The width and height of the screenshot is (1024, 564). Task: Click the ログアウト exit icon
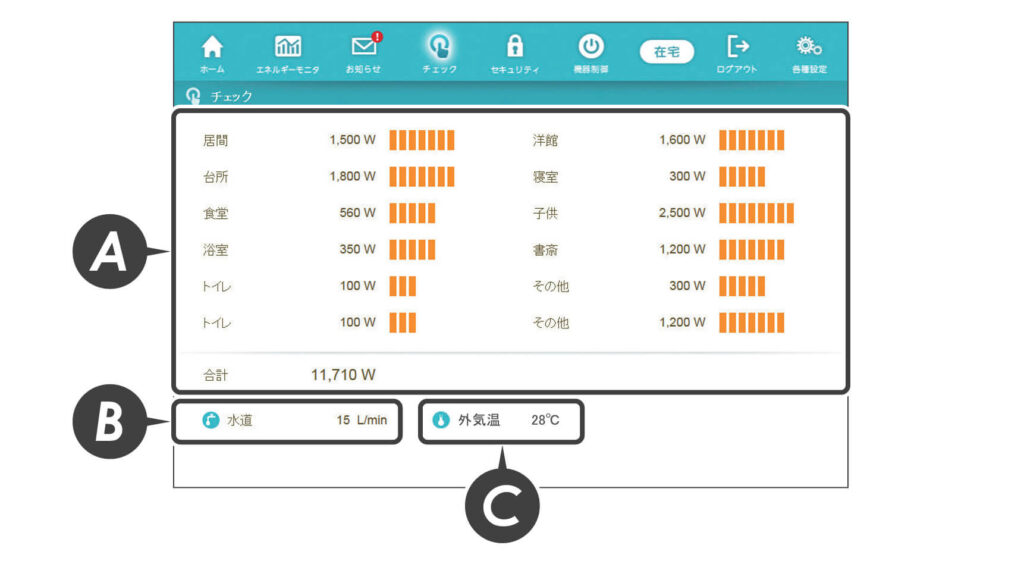tap(737, 46)
